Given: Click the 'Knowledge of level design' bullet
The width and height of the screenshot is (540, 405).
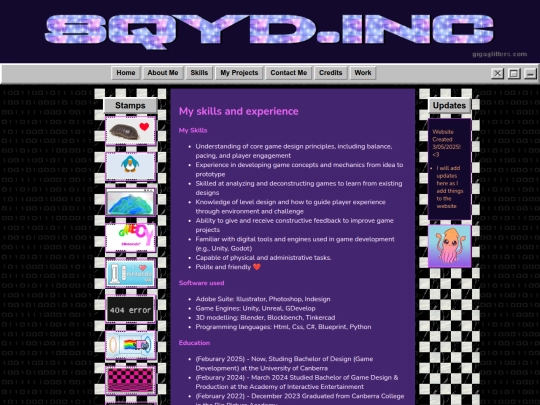Looking at the screenshot, I should tap(290, 207).
